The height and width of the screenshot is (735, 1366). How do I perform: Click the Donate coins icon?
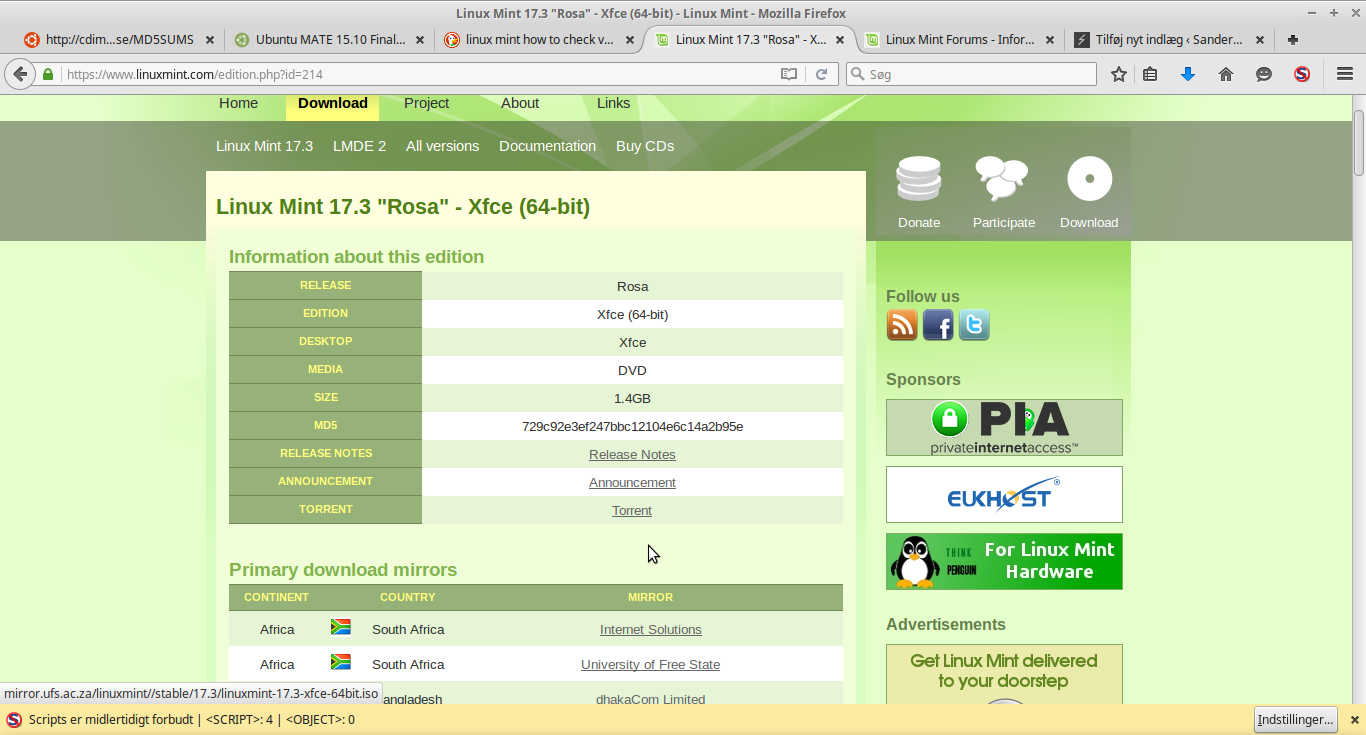tap(919, 179)
